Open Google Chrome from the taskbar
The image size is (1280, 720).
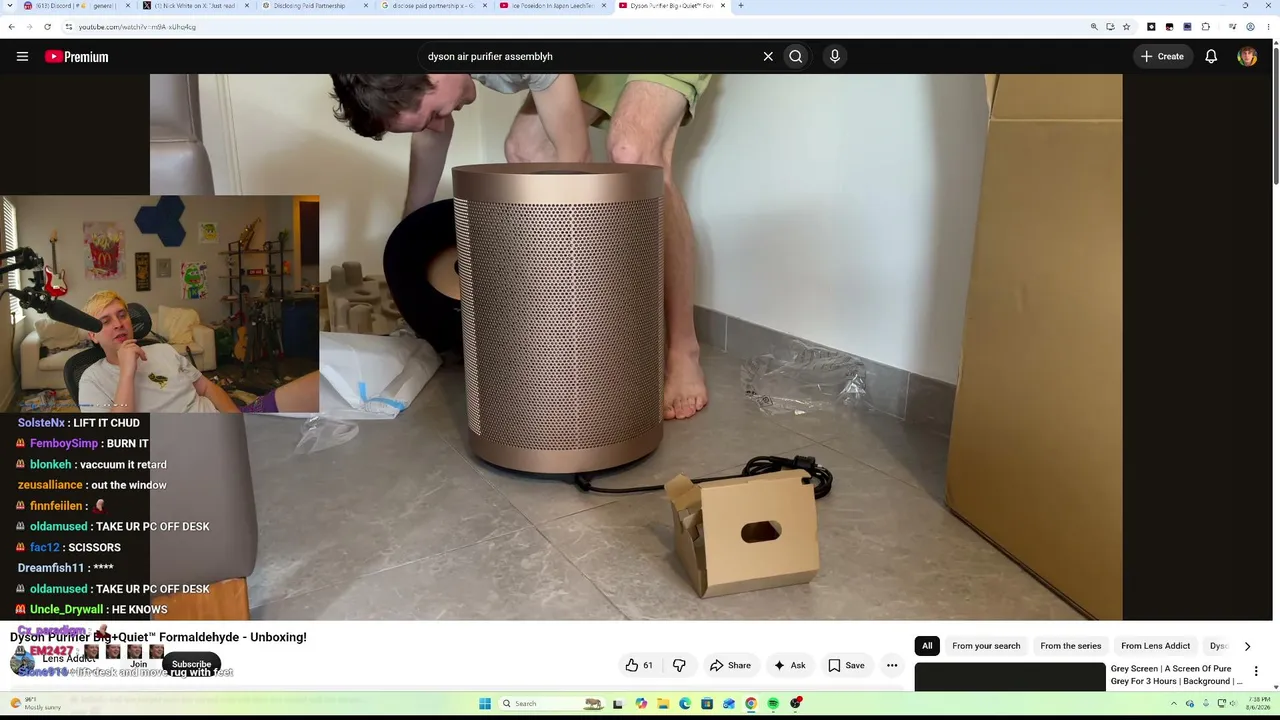pos(751,704)
